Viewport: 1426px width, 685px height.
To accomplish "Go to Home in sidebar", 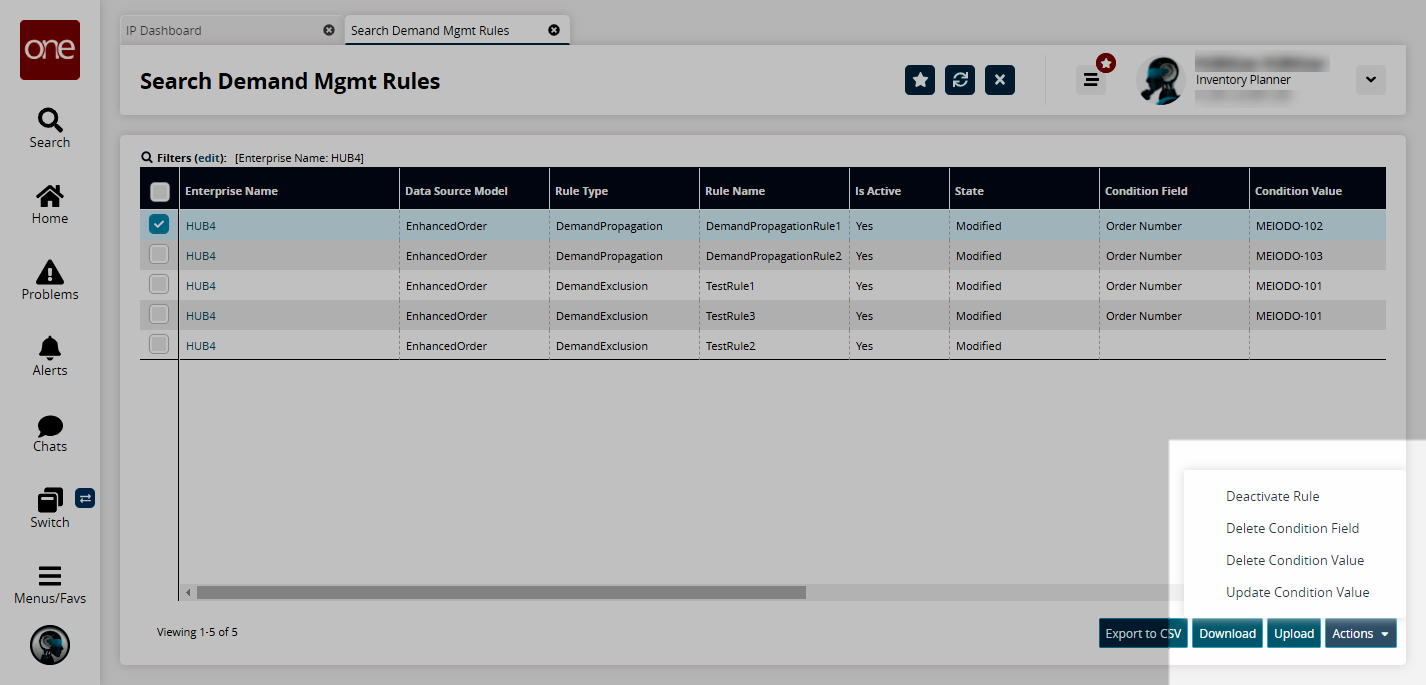I will point(50,195).
